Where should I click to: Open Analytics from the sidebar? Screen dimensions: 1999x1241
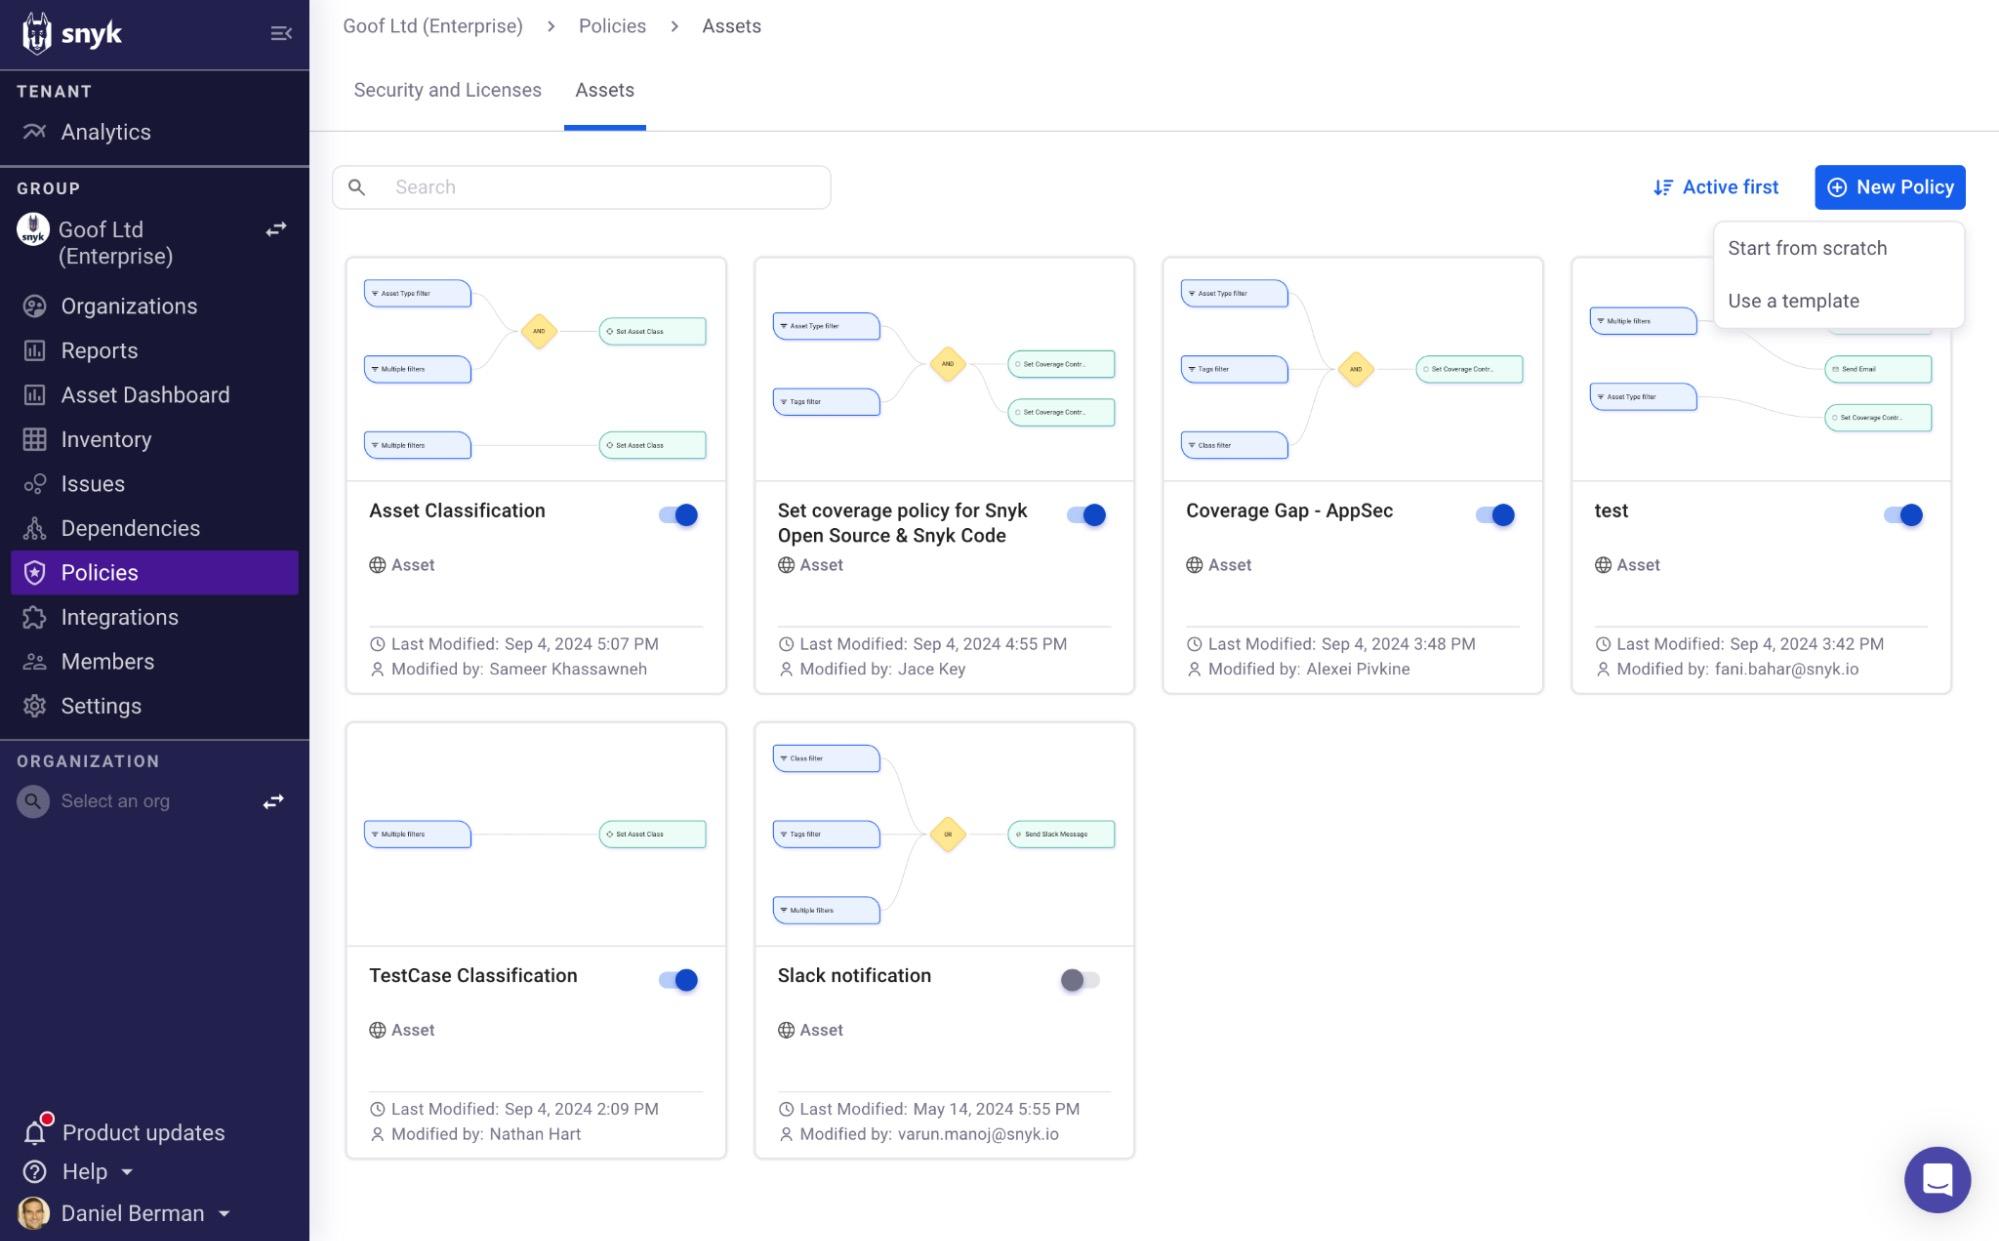(x=105, y=132)
